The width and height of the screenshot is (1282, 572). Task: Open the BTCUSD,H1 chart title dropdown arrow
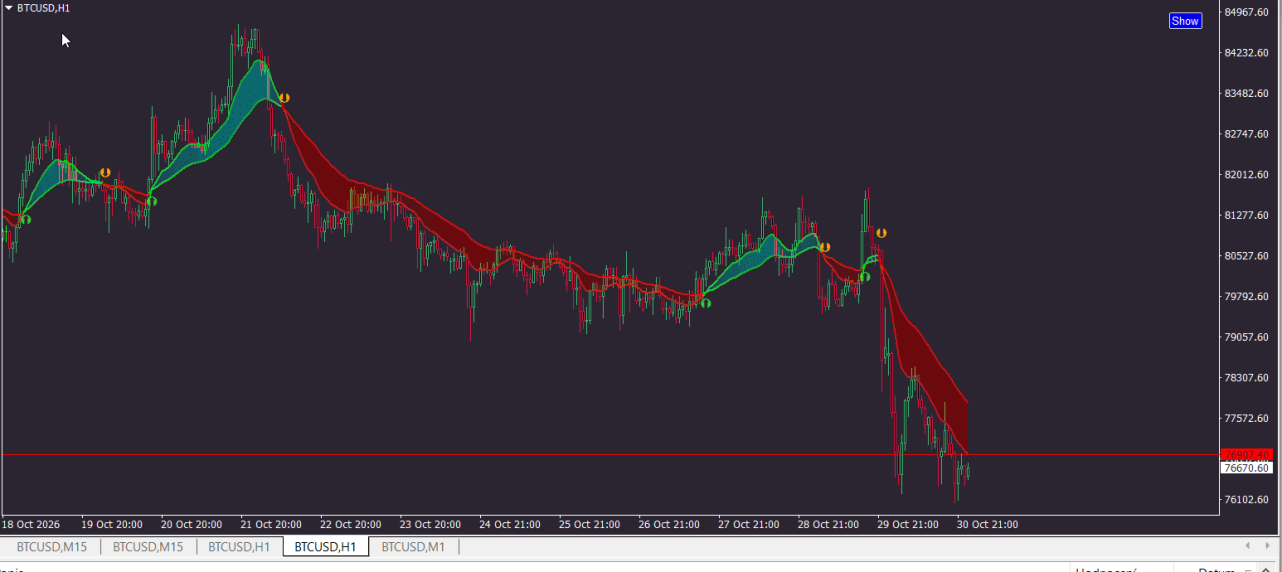click(9, 8)
